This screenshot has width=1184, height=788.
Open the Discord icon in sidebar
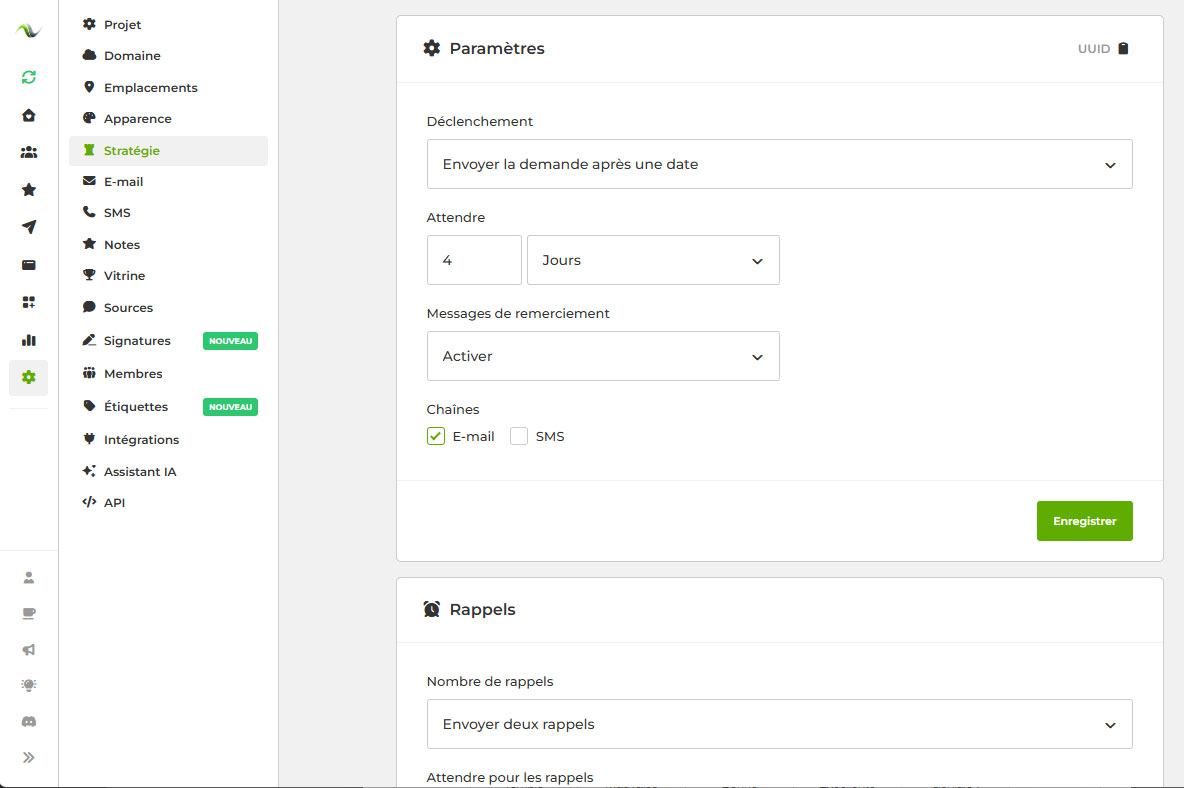(x=29, y=721)
